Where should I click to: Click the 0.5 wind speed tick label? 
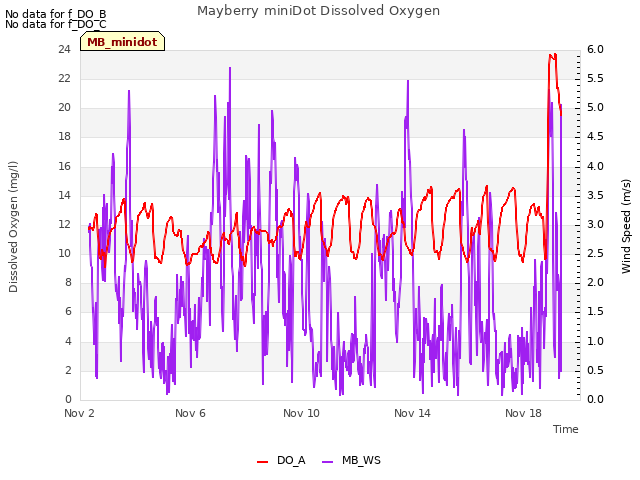595,370
